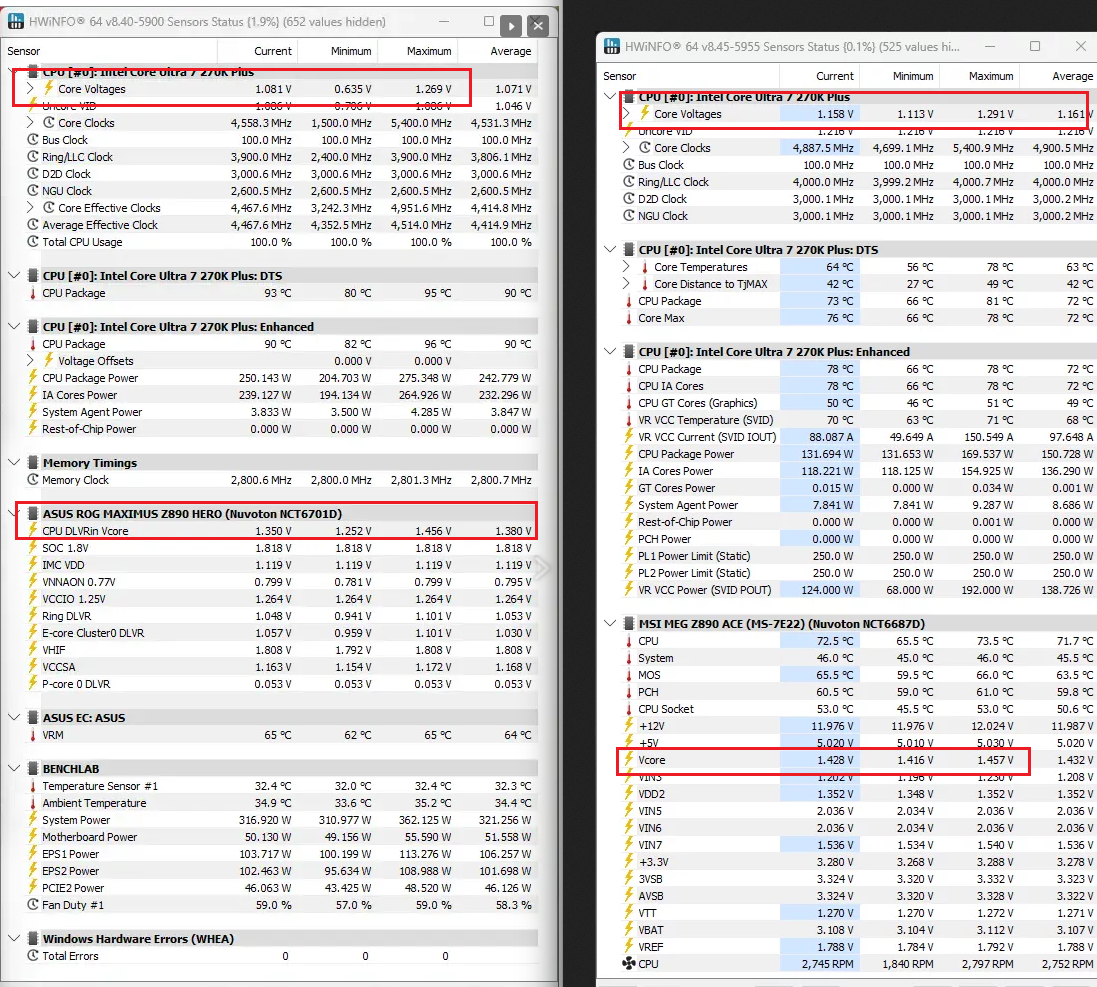Click chip icon of BENCHLAB group header
1097x987 pixels.
(32, 769)
